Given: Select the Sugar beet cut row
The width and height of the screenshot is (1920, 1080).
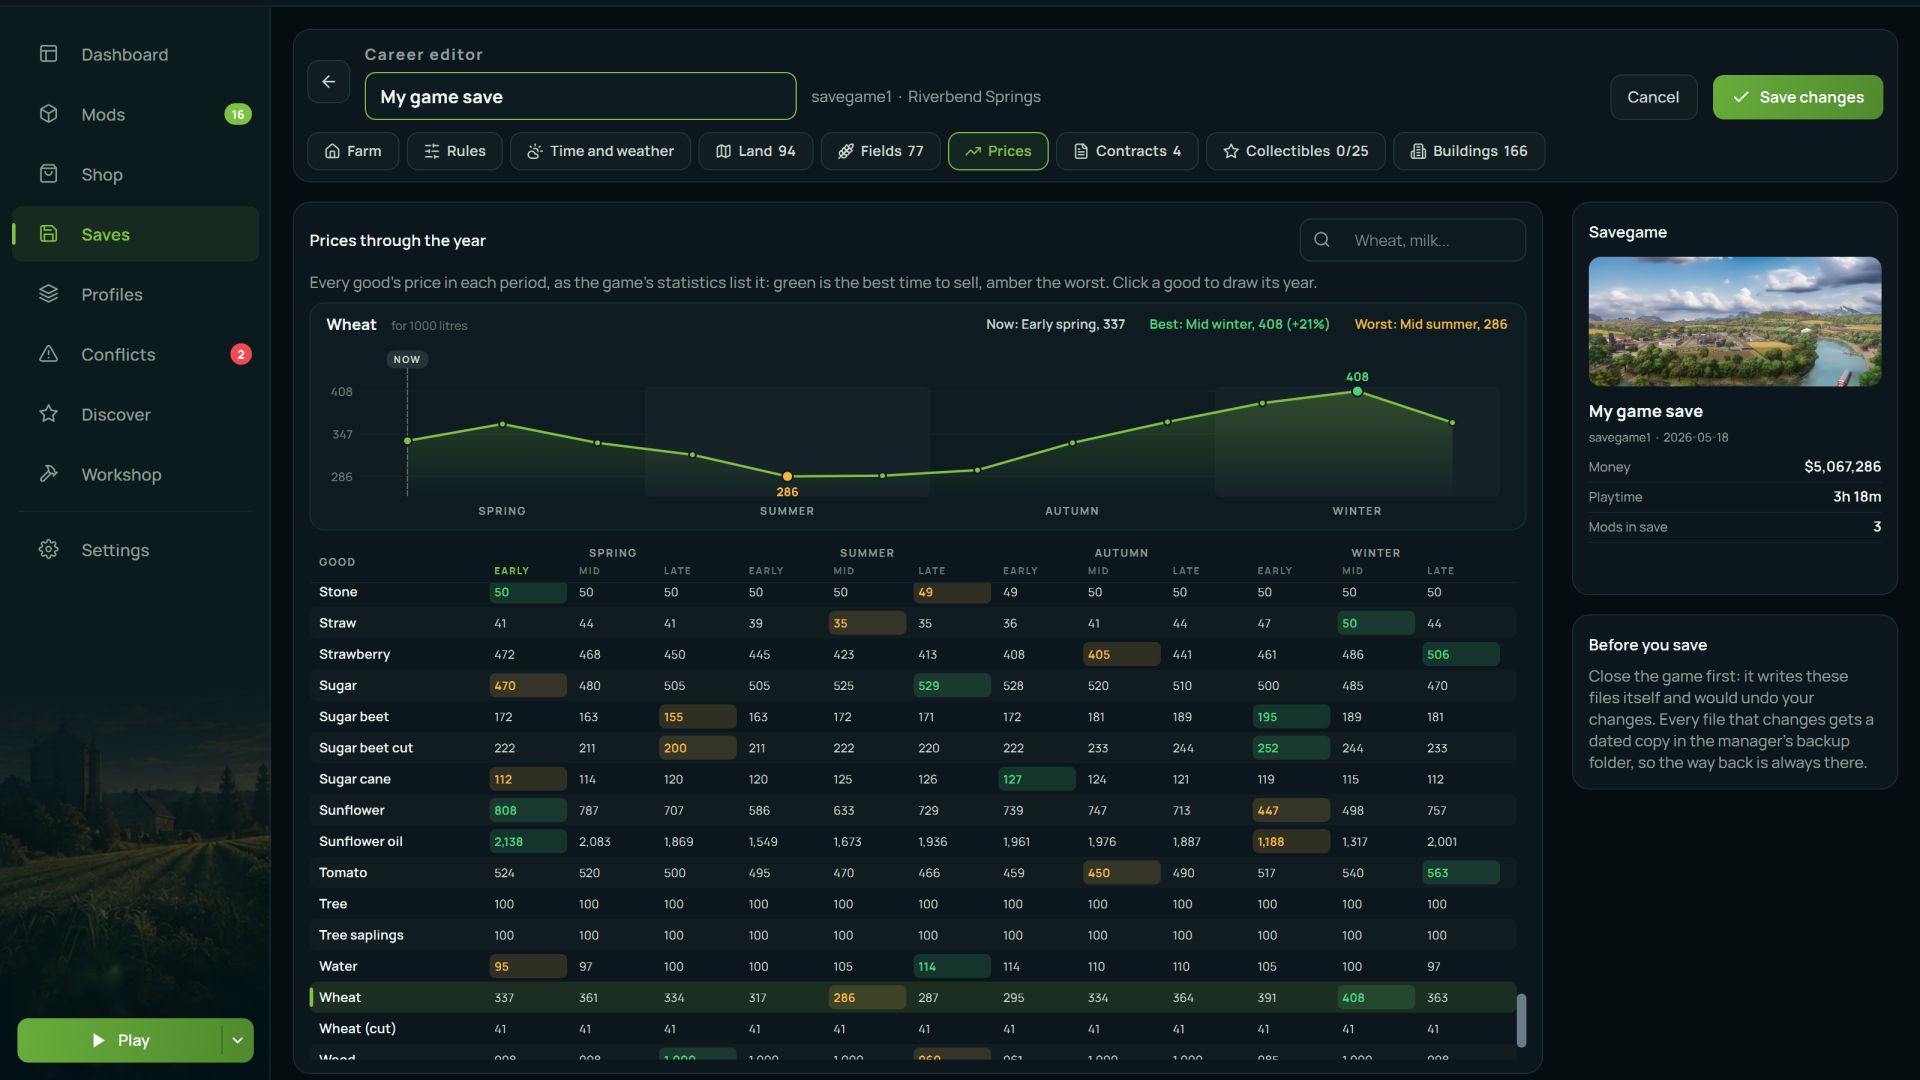Looking at the screenshot, I should 913,748.
